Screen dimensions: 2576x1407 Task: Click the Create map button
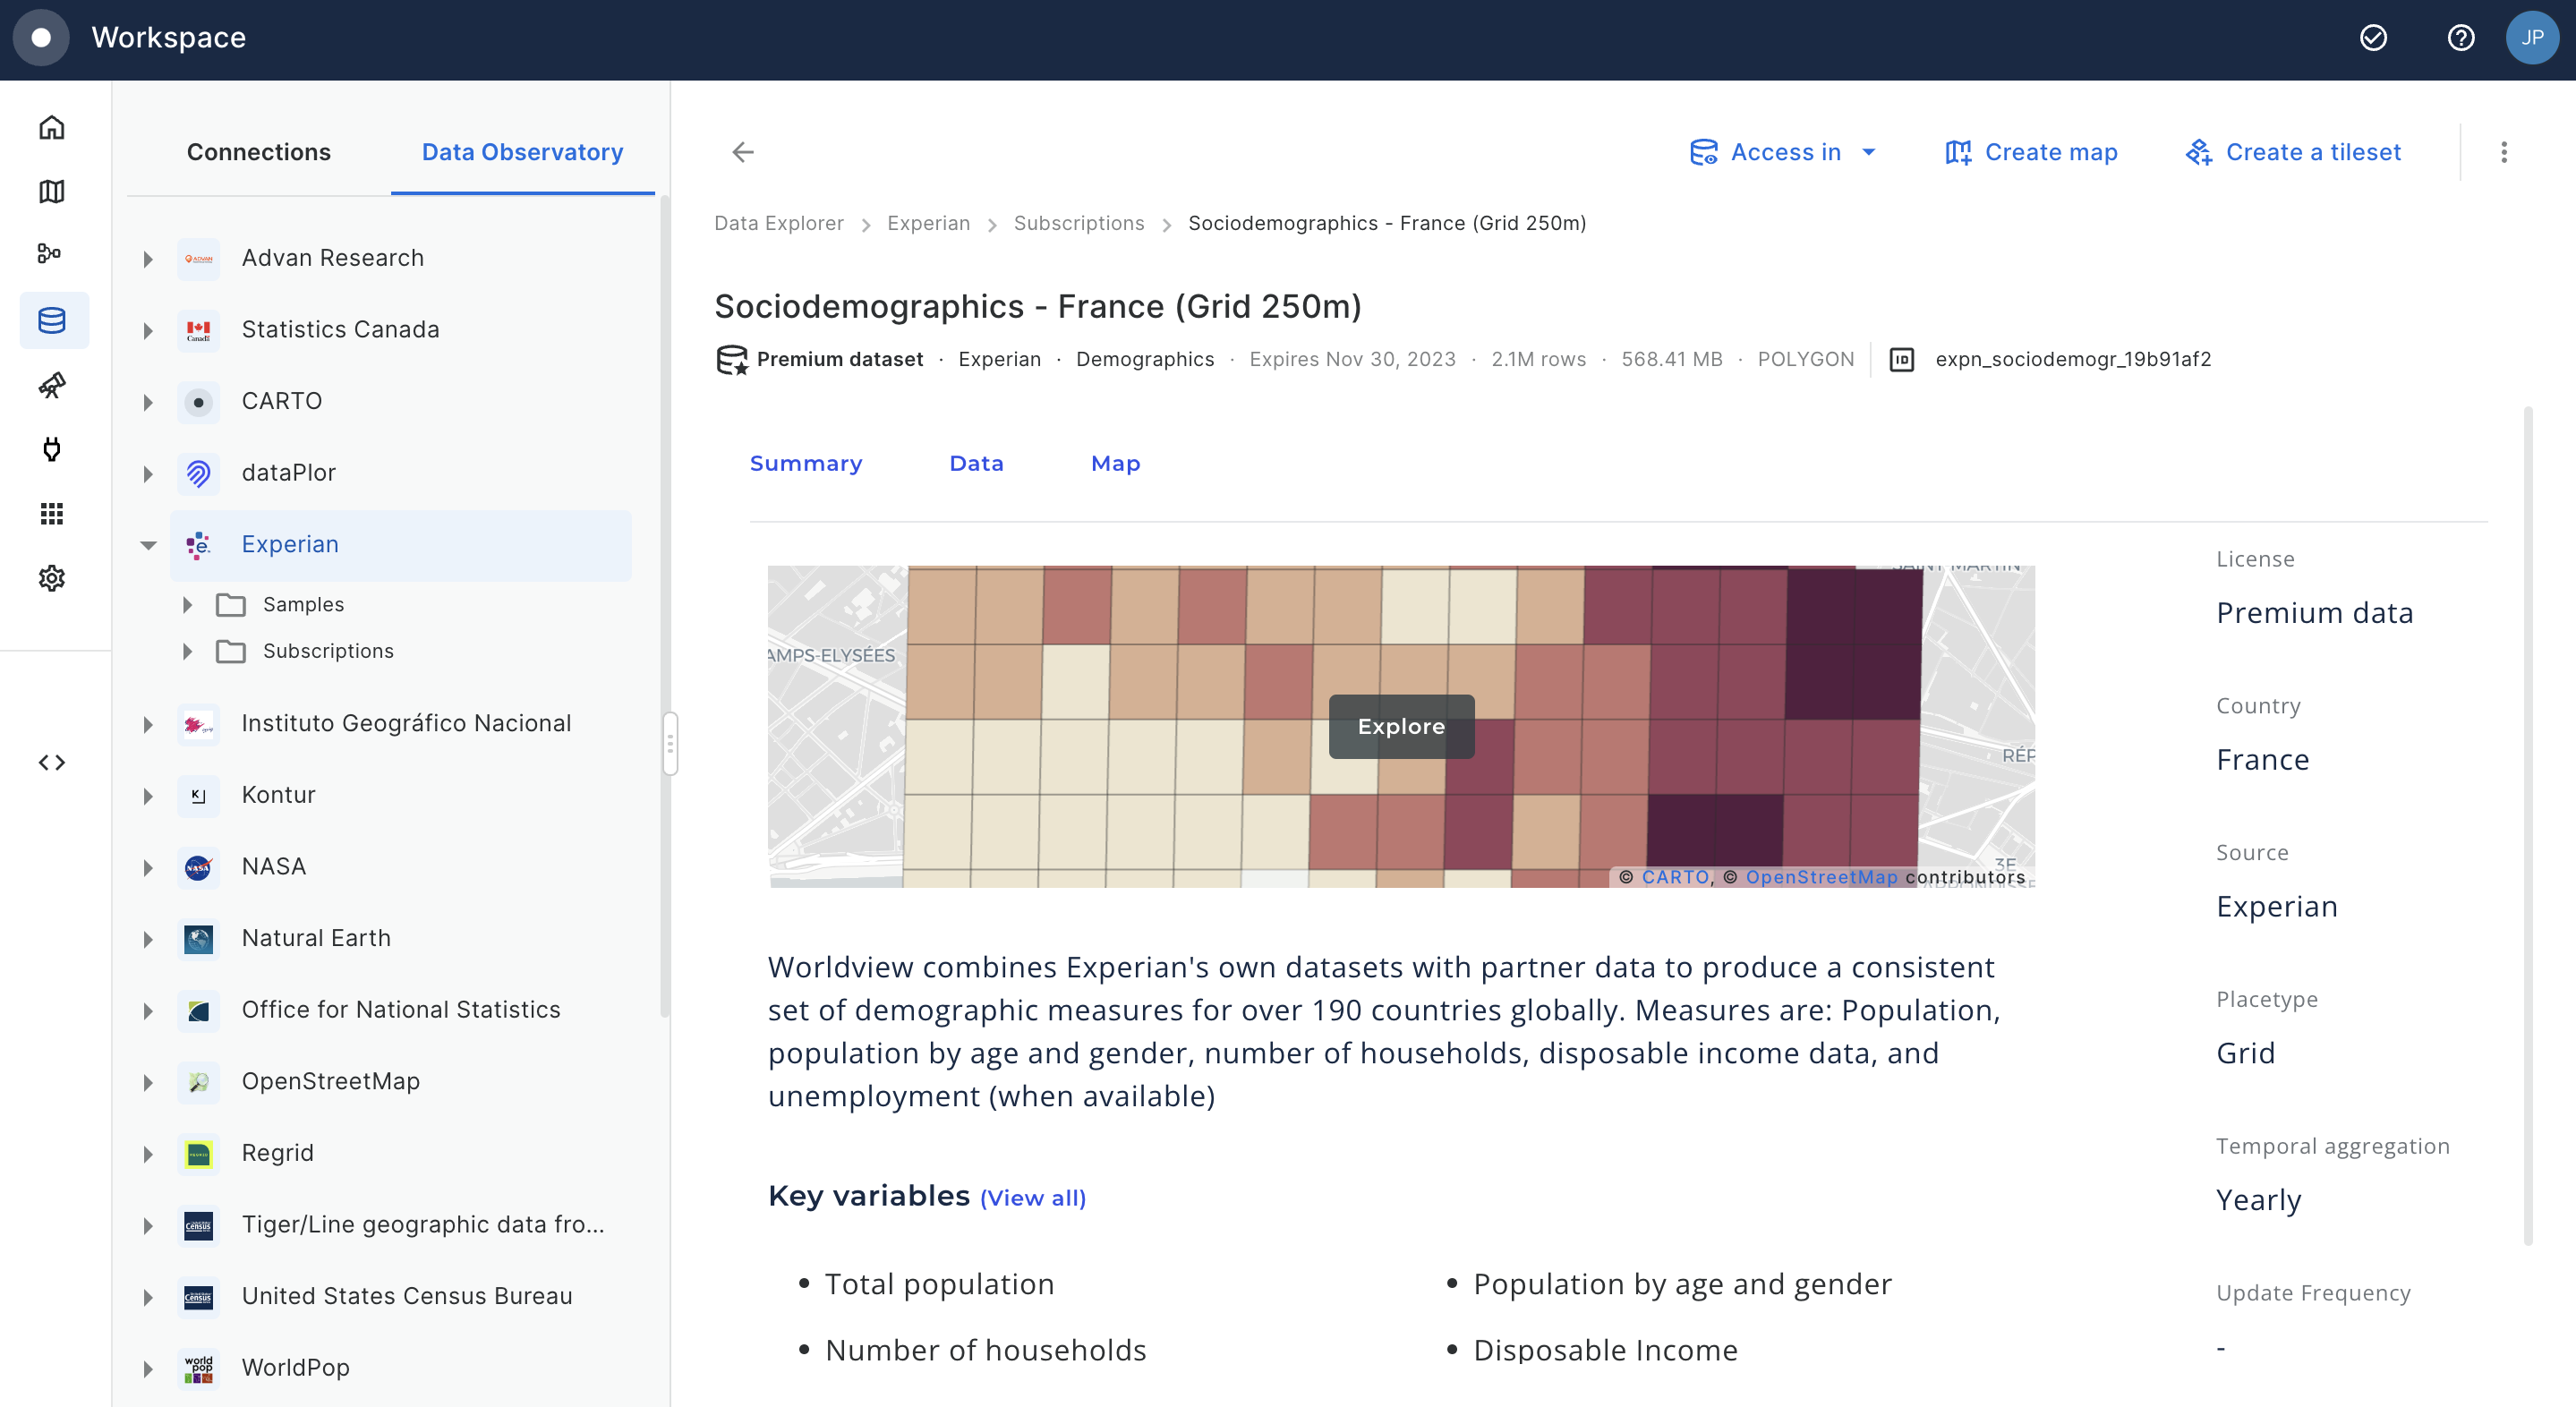pyautogui.click(x=2031, y=152)
